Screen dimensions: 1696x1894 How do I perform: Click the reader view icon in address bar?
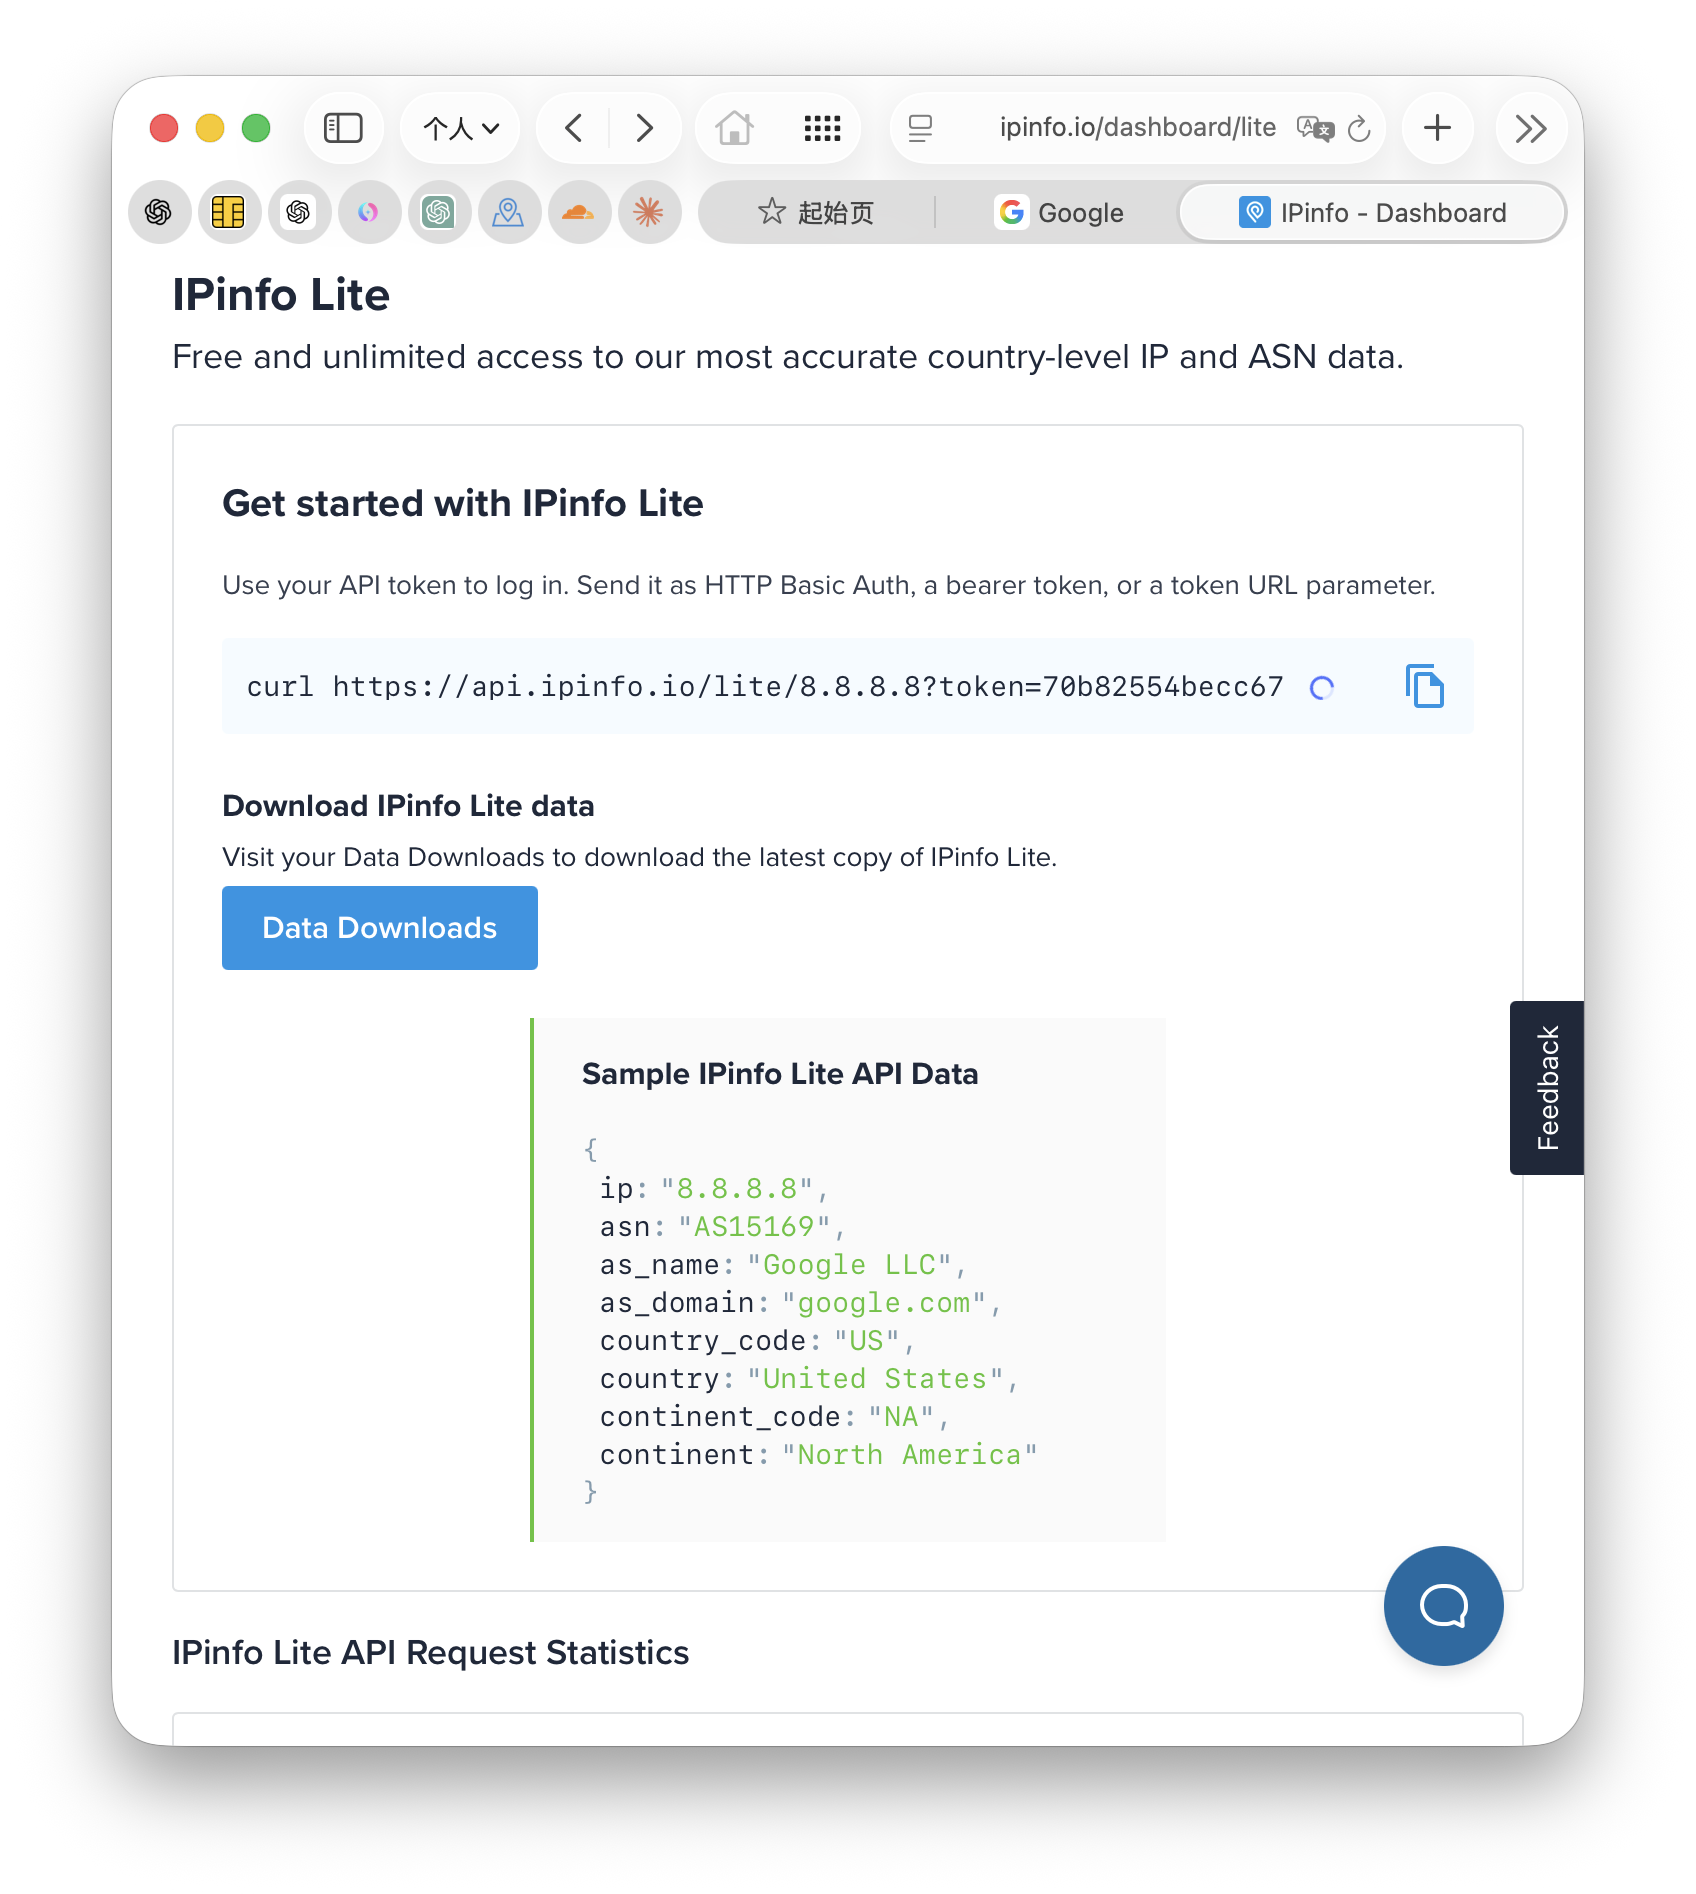pos(920,128)
